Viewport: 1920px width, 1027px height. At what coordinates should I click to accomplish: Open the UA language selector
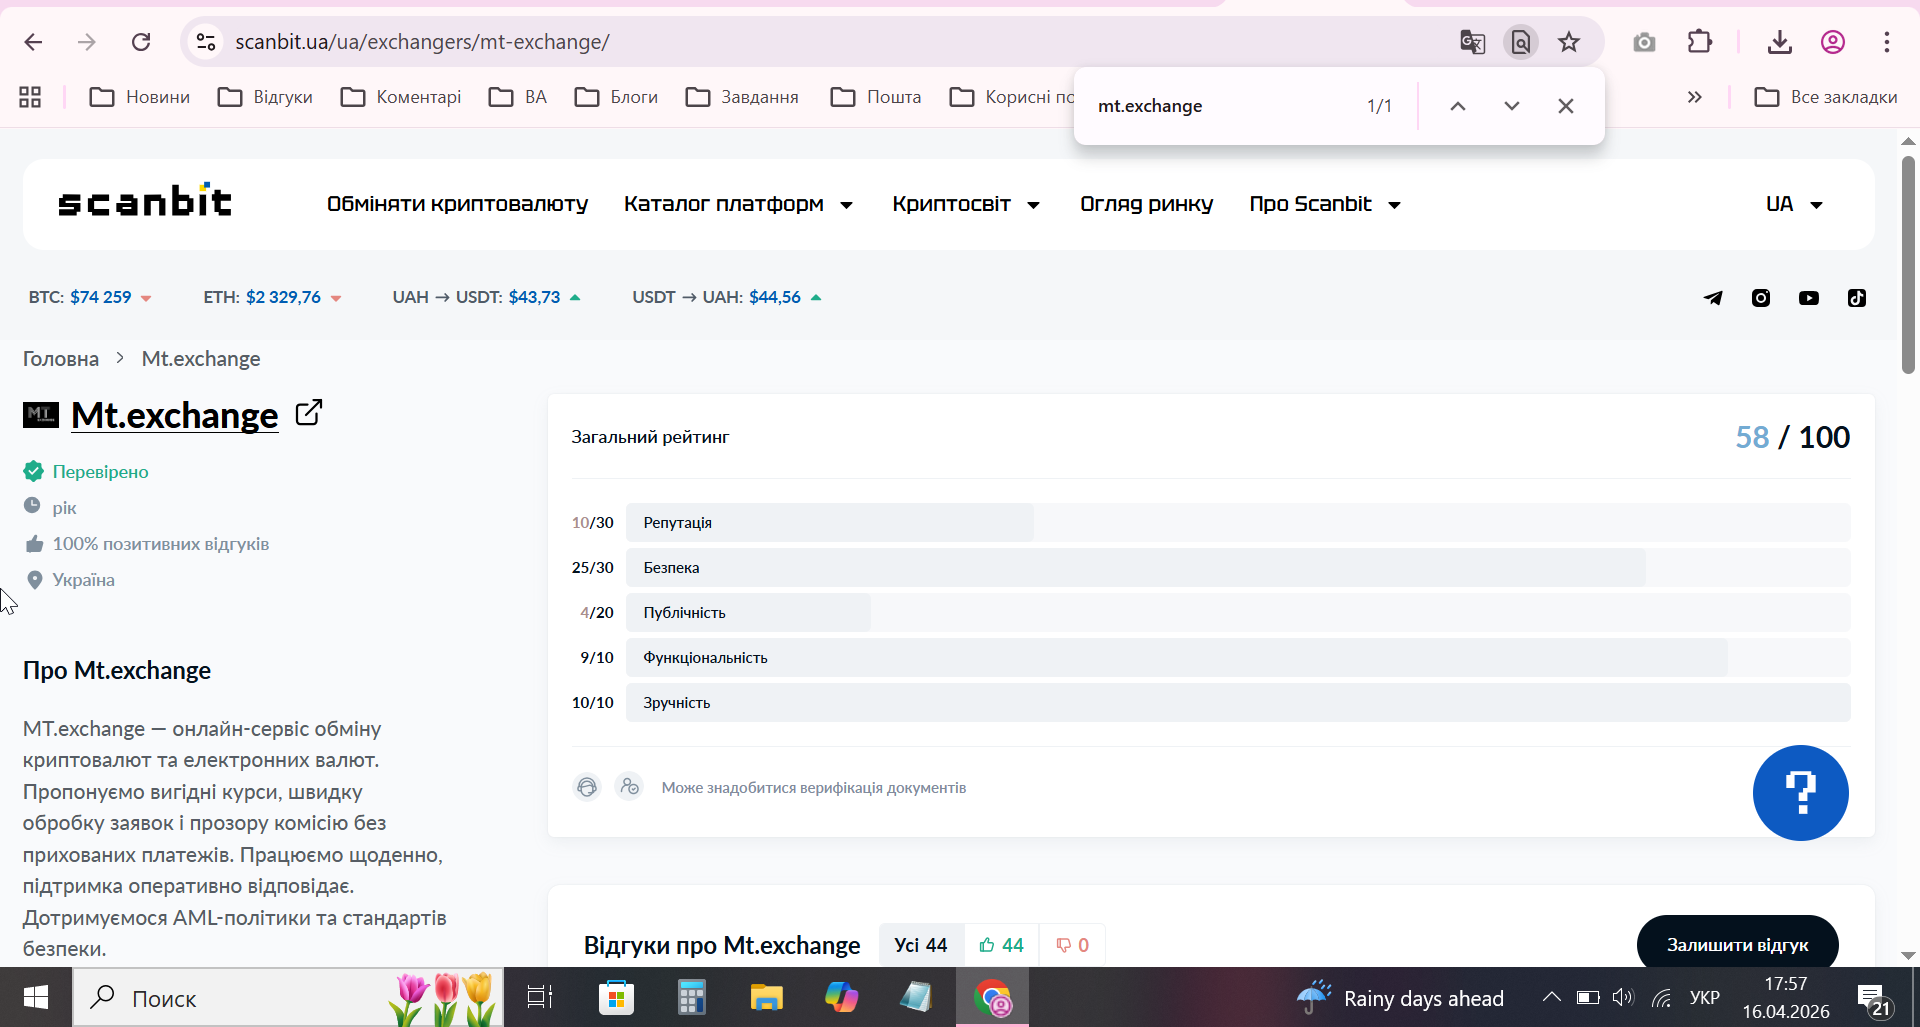click(x=1794, y=204)
